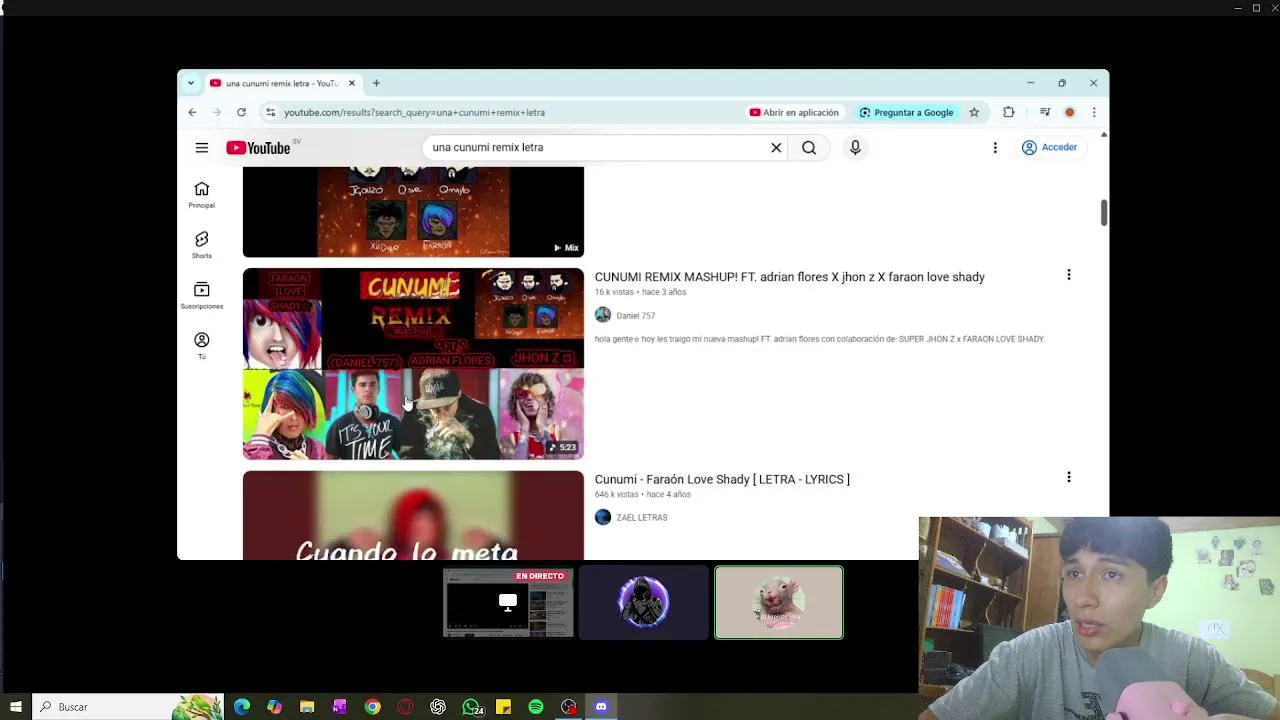Click the ZAEL LETRAS channel avatar
The image size is (1280, 720).
(x=603, y=517)
